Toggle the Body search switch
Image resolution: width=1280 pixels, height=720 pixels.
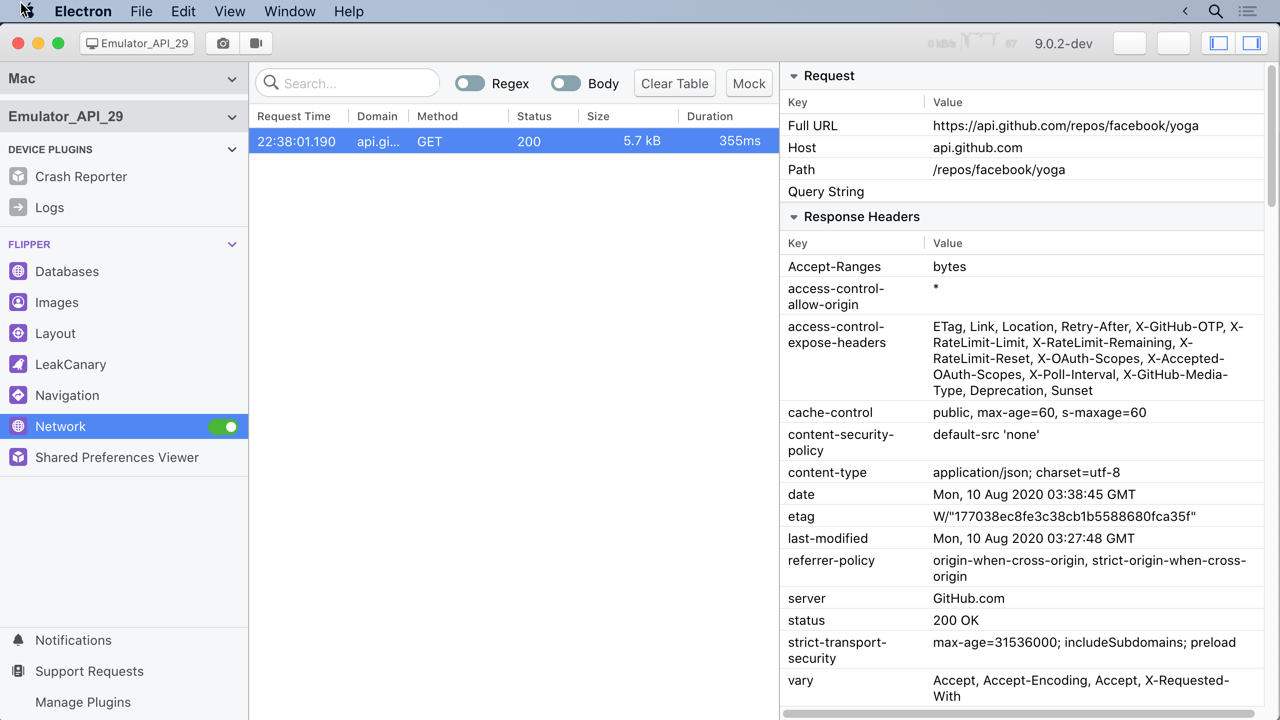coord(566,83)
